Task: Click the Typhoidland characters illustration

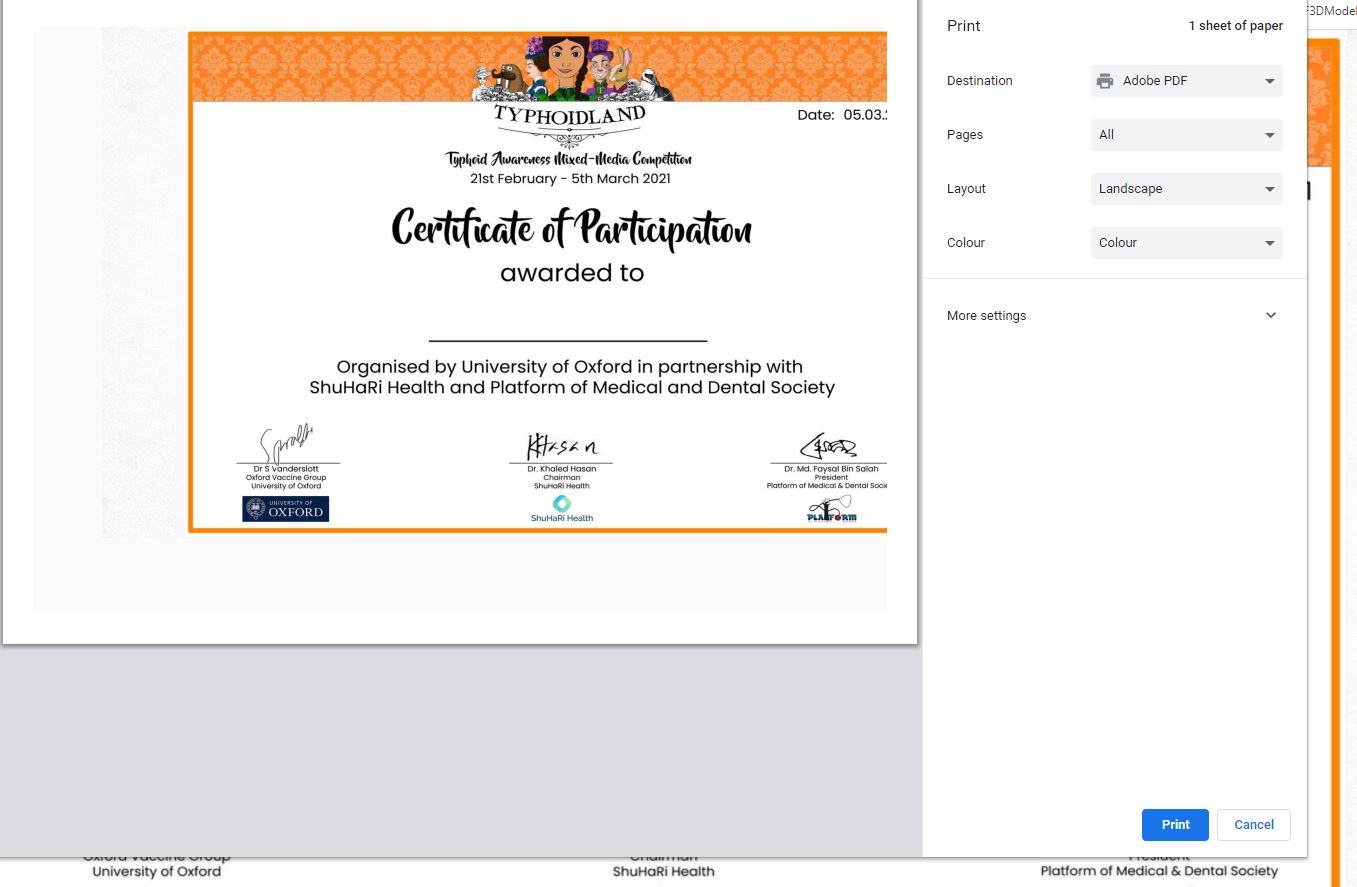Action: [571, 68]
